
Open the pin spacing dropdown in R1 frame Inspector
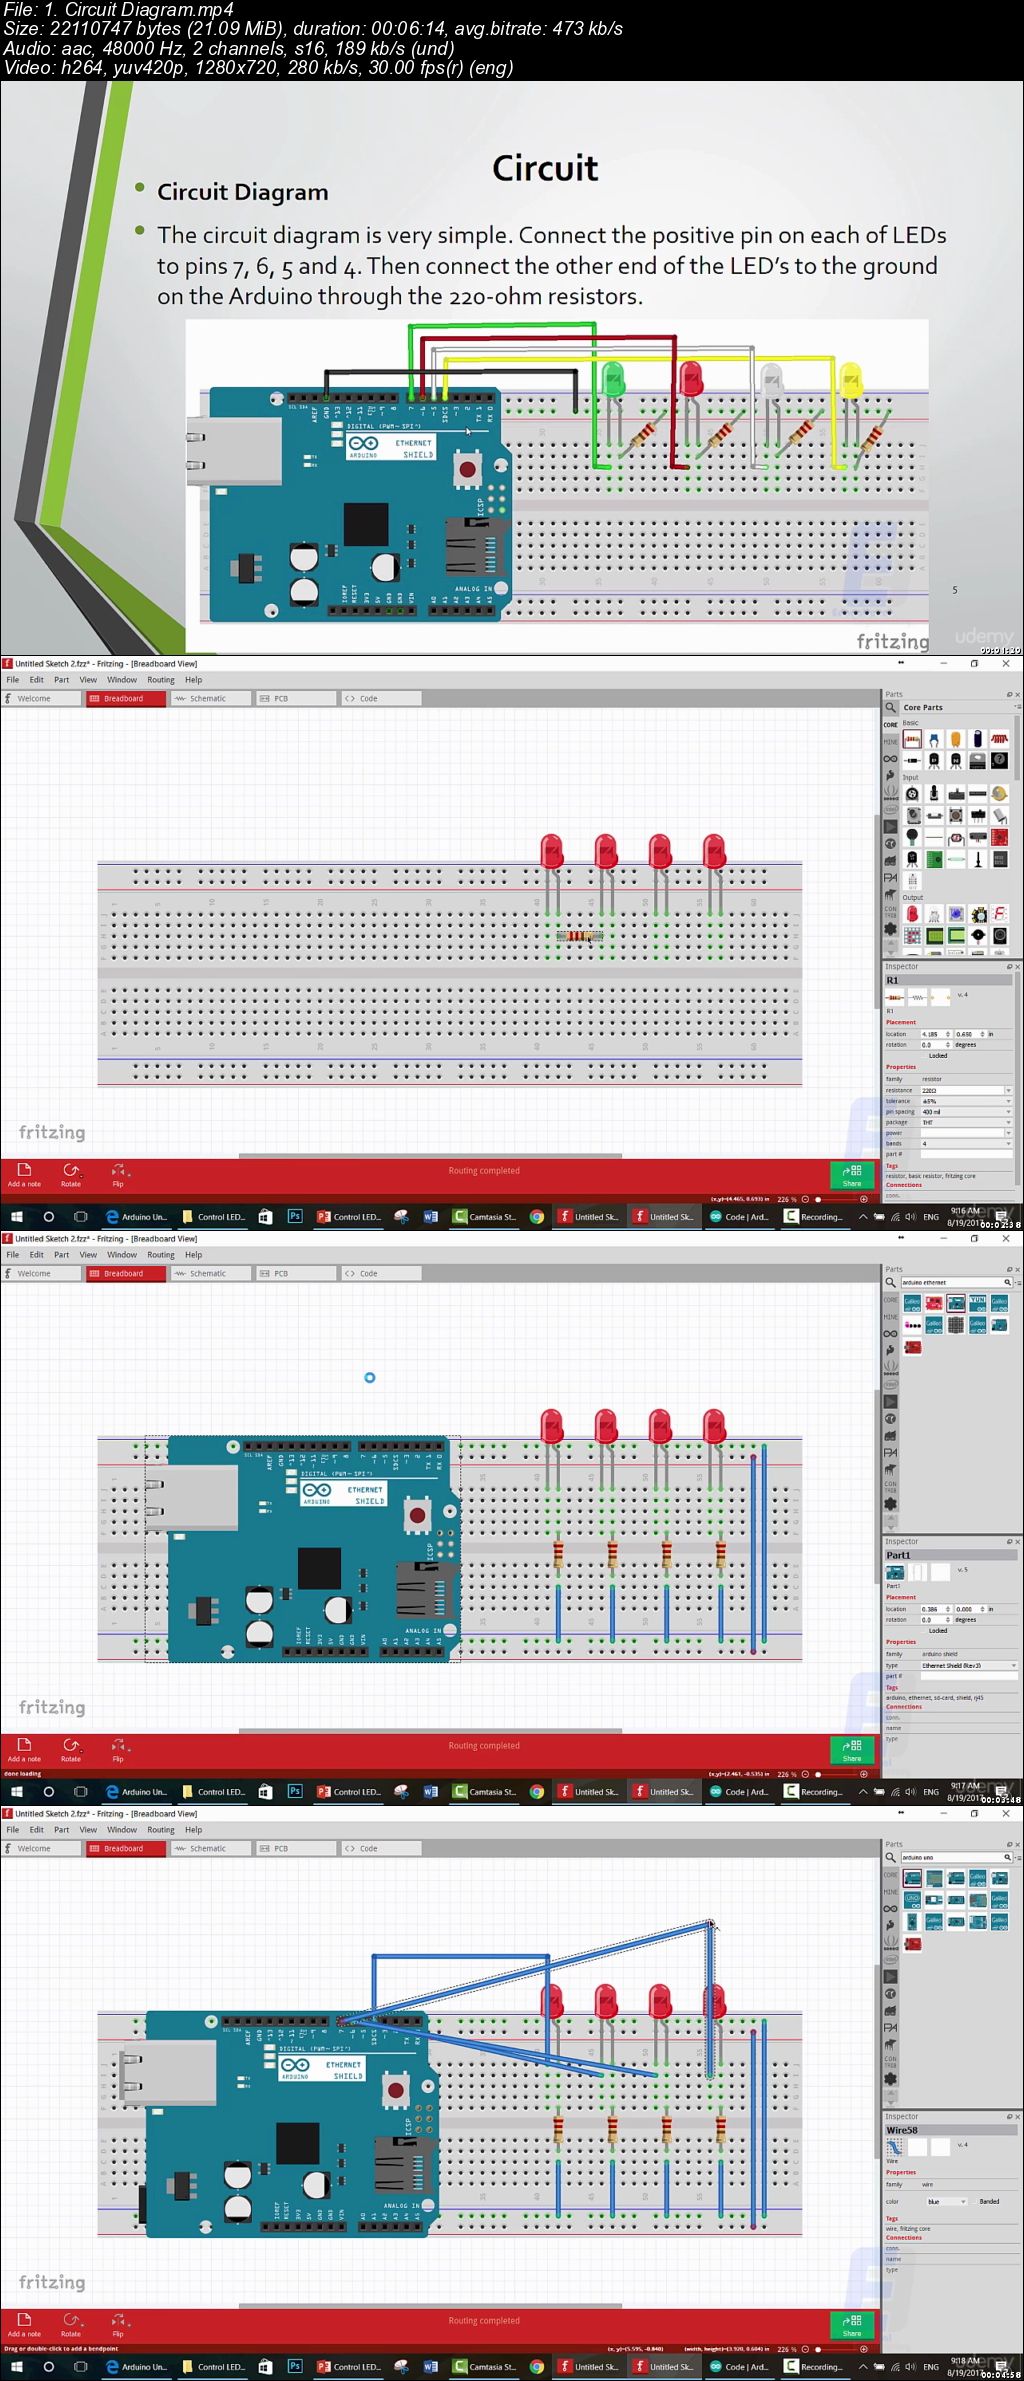967,1112
